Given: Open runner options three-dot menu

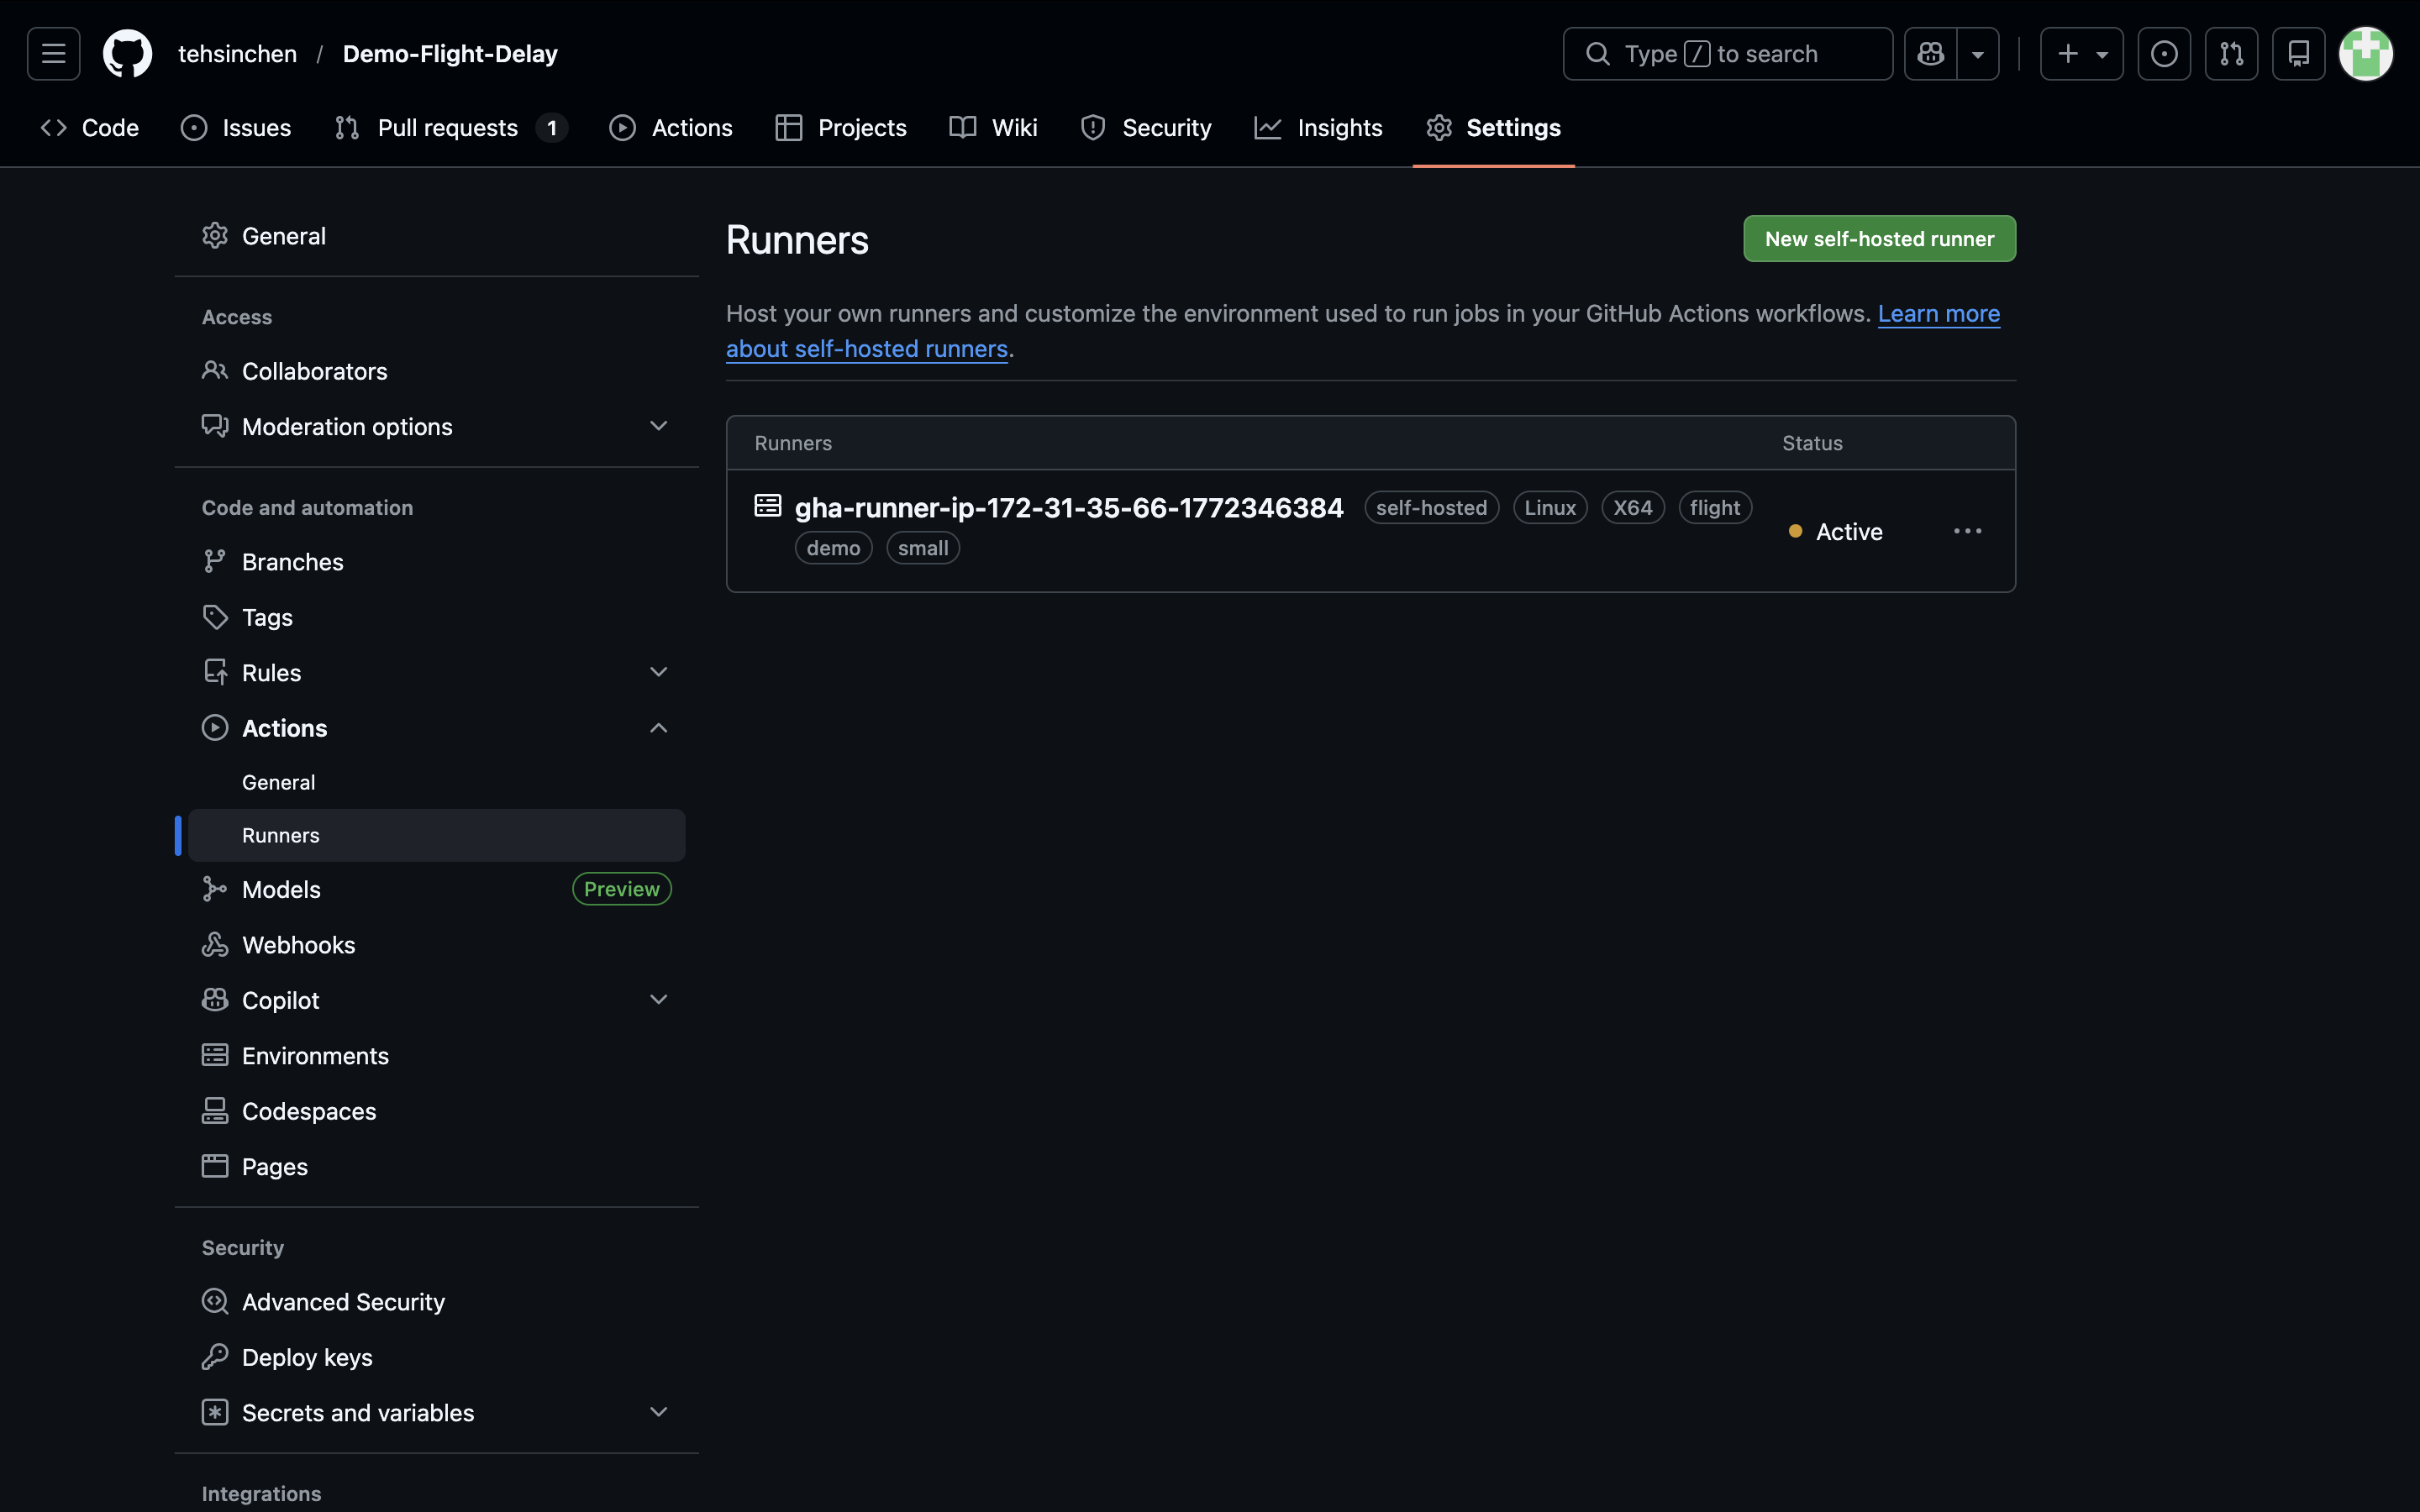Looking at the screenshot, I should point(1967,531).
